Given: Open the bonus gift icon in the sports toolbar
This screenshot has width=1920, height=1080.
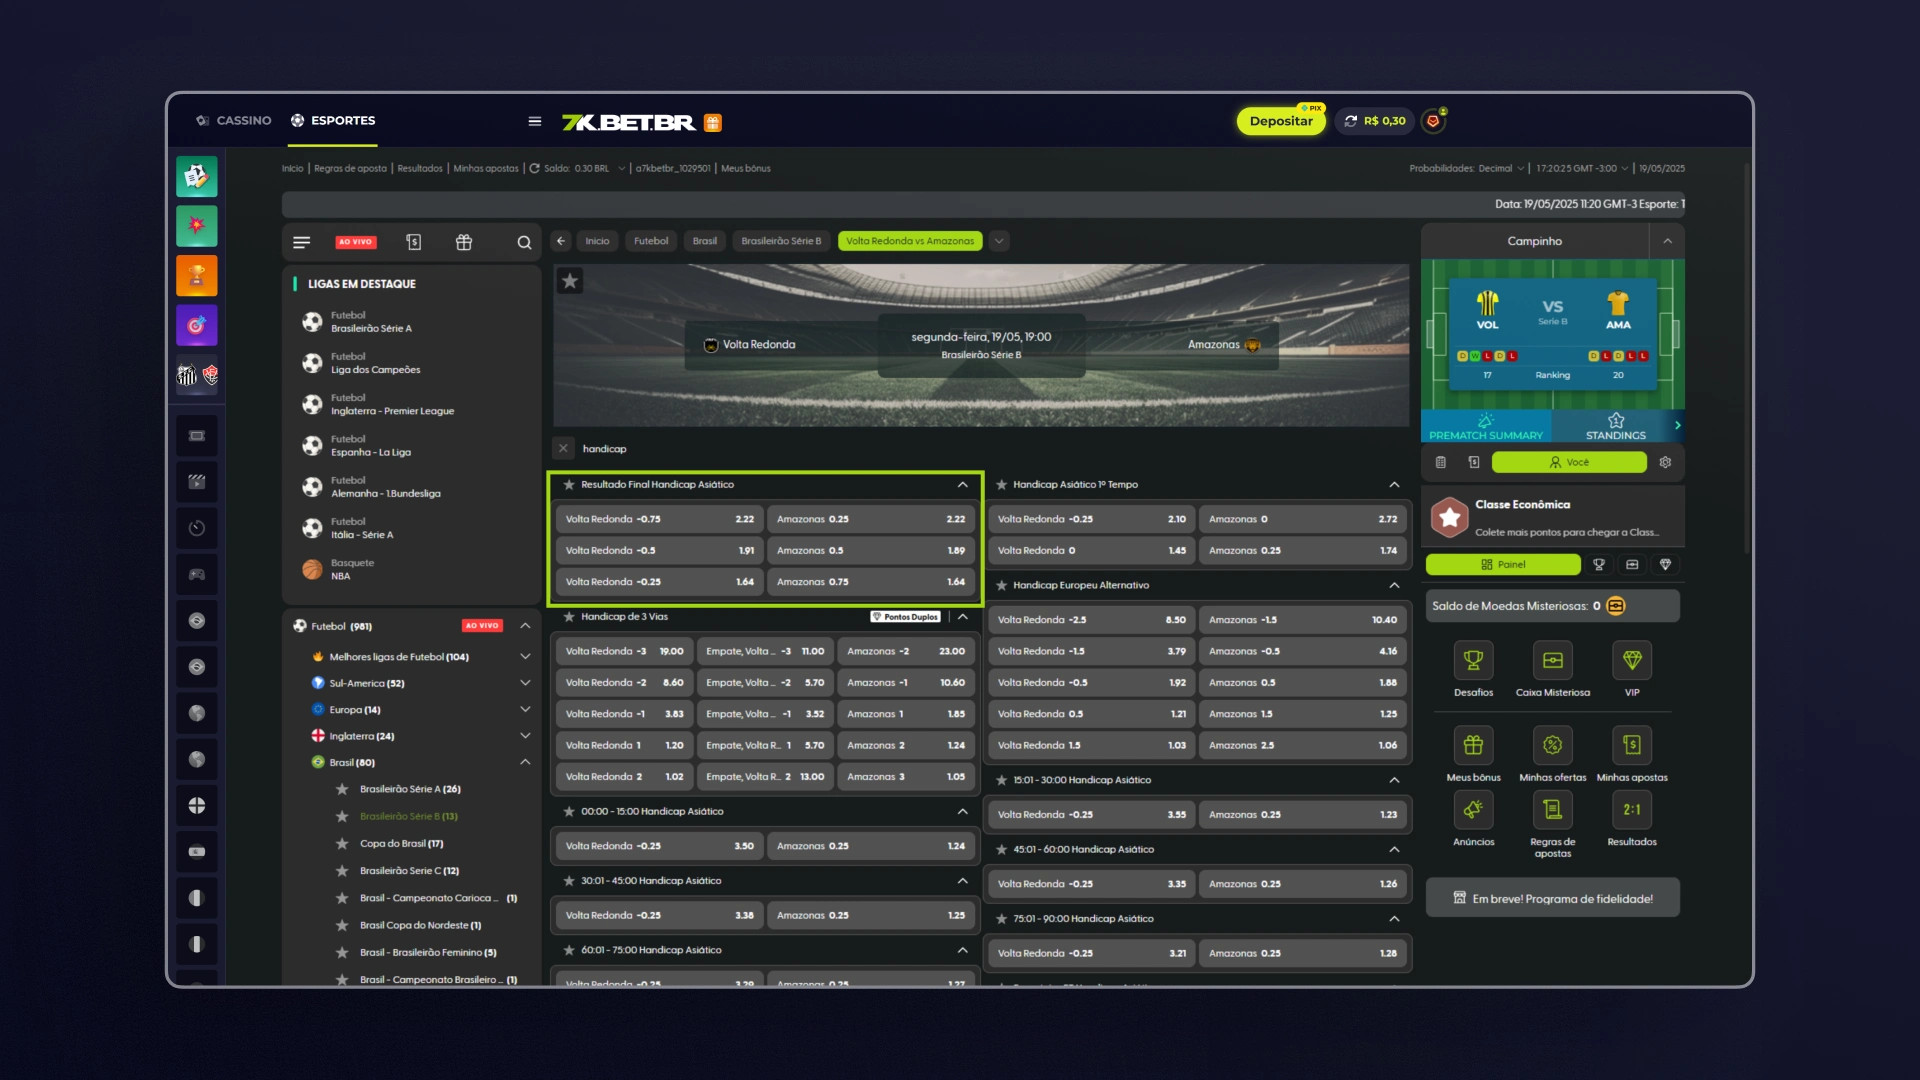Looking at the screenshot, I should tap(464, 242).
